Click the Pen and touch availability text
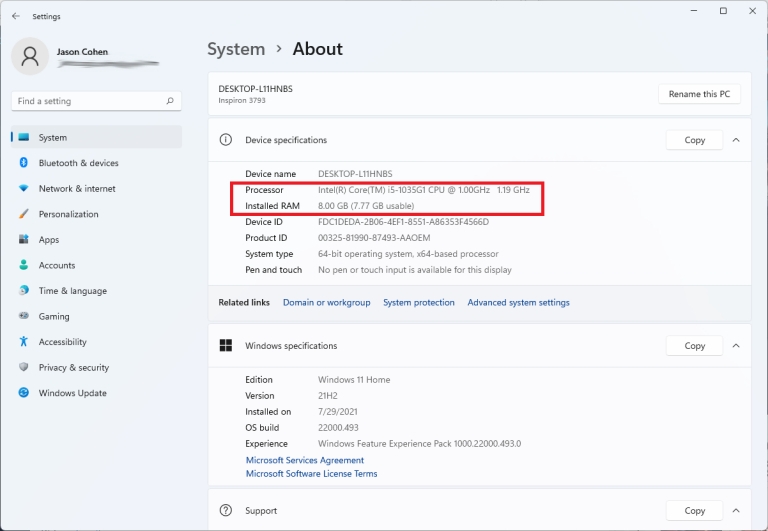768x531 pixels. click(x=414, y=269)
